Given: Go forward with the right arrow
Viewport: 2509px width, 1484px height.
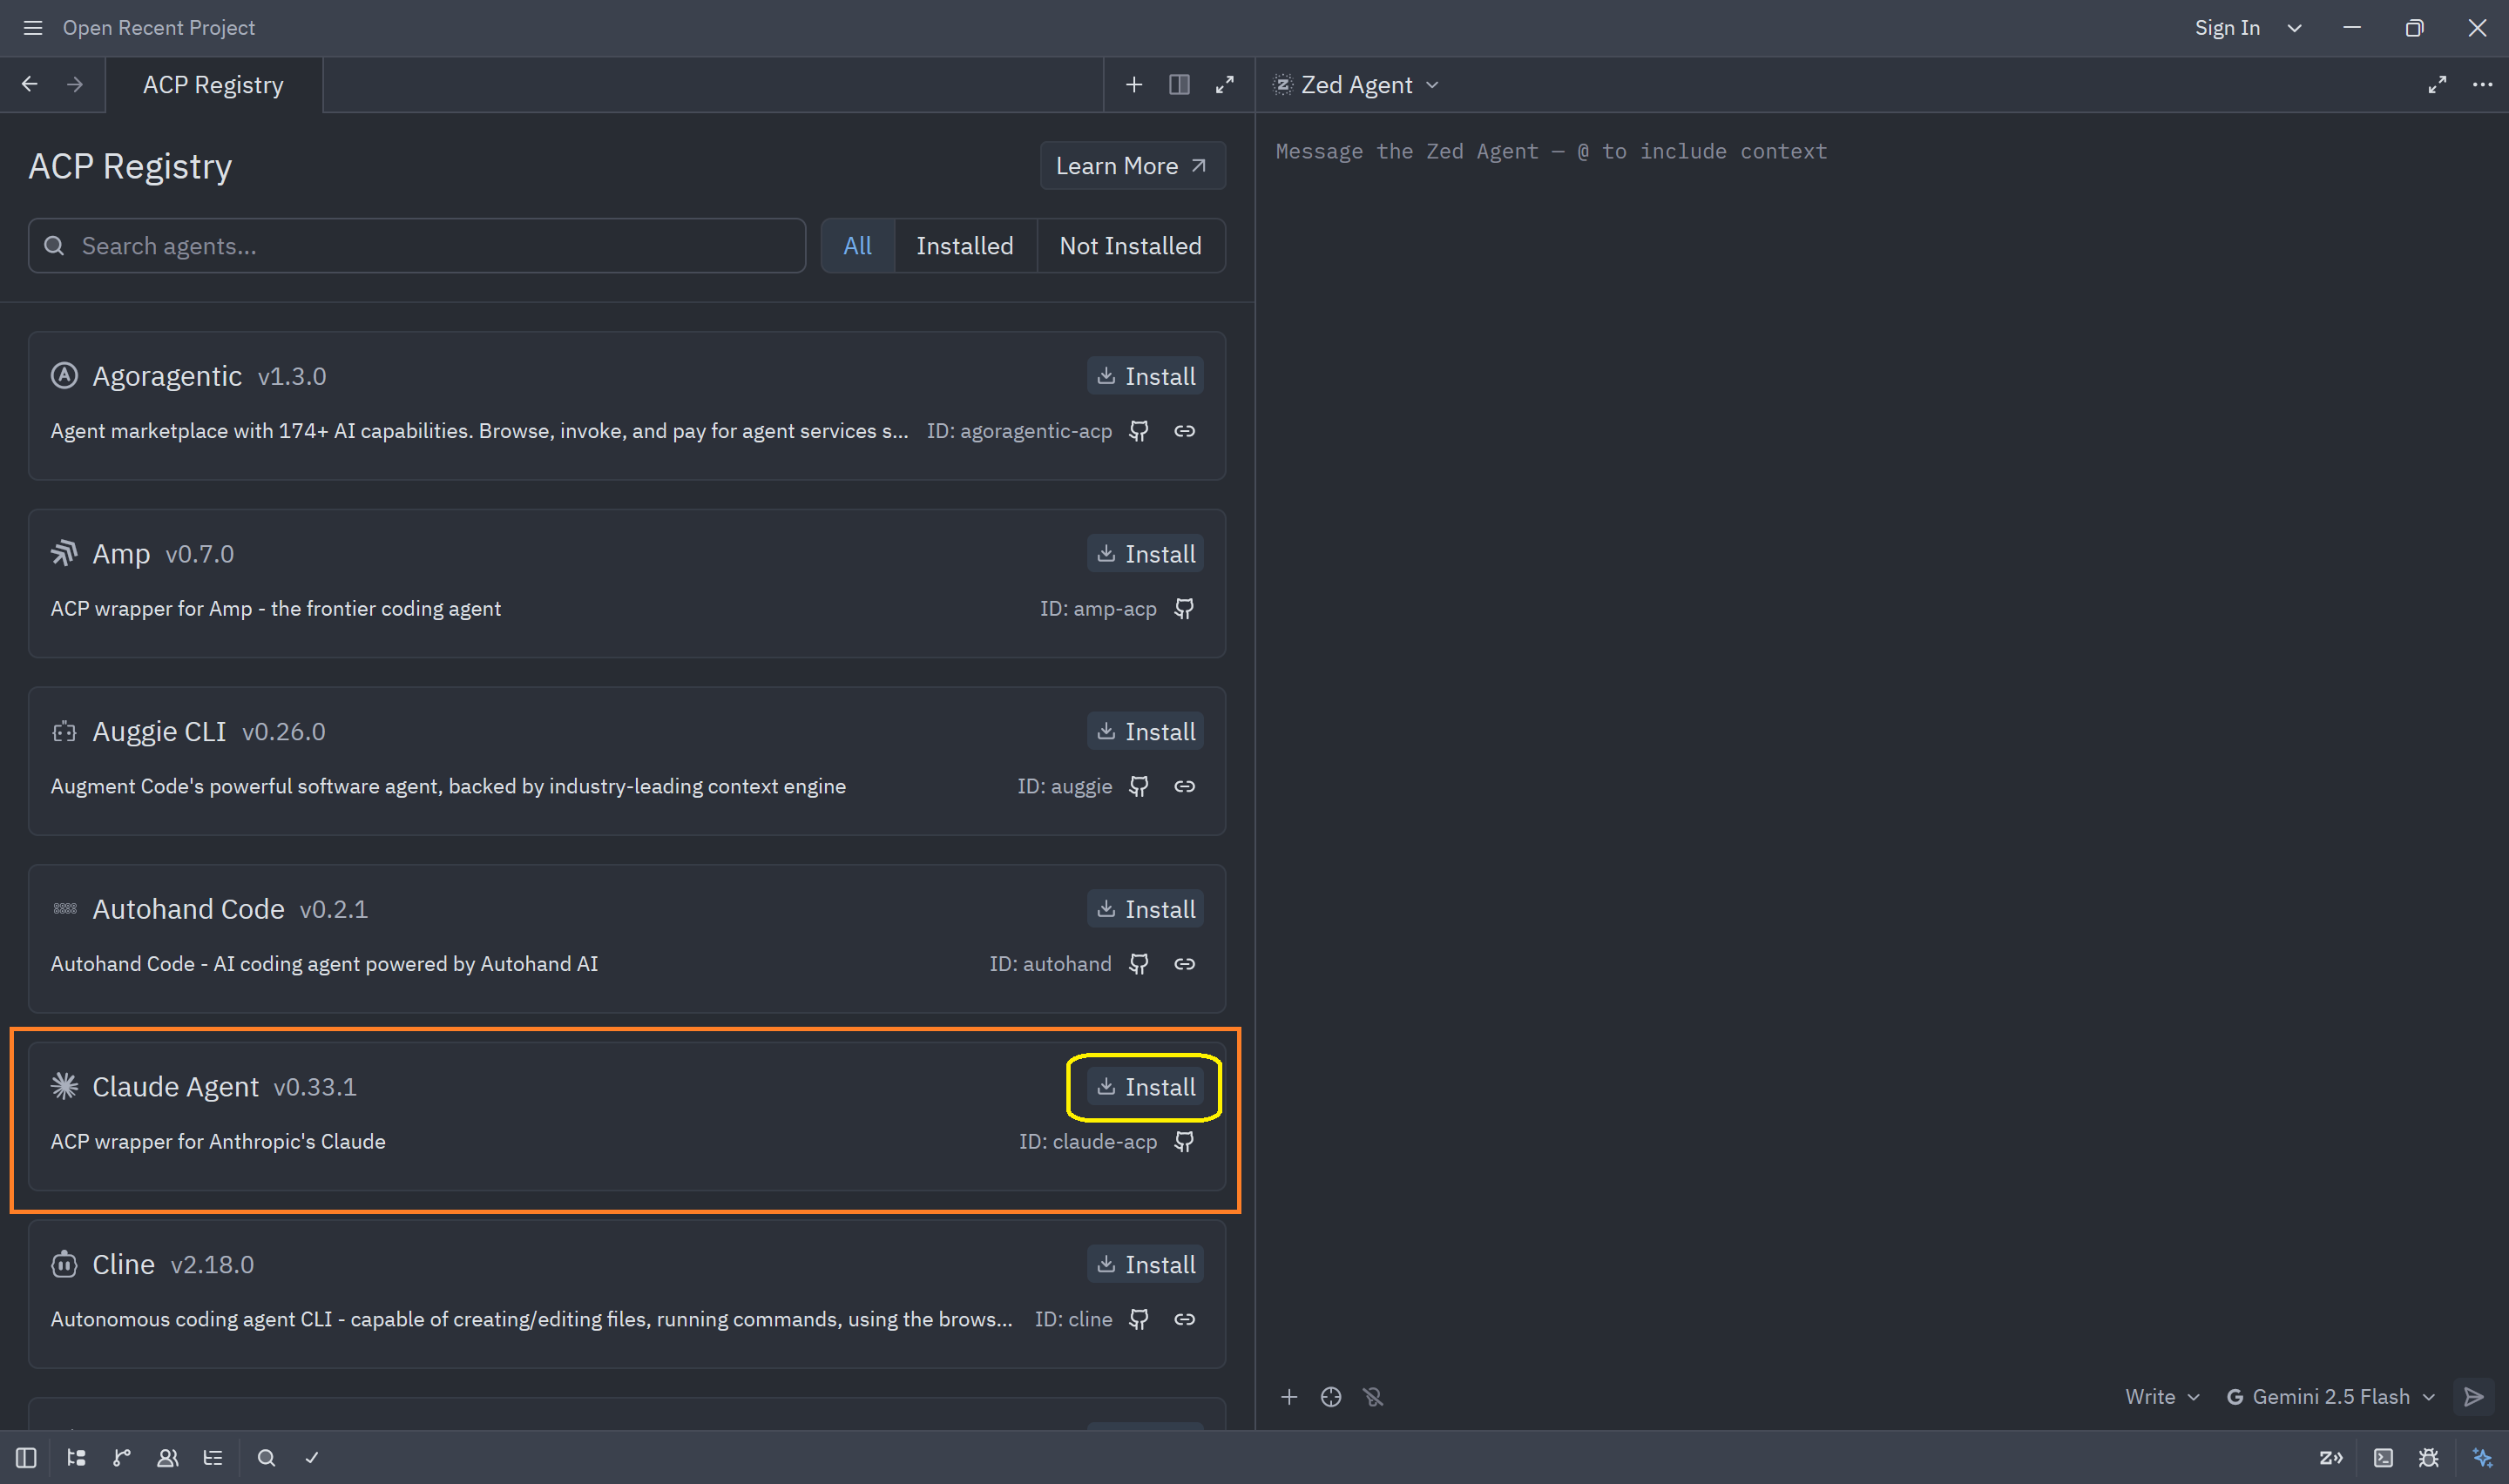Looking at the screenshot, I should click(75, 85).
